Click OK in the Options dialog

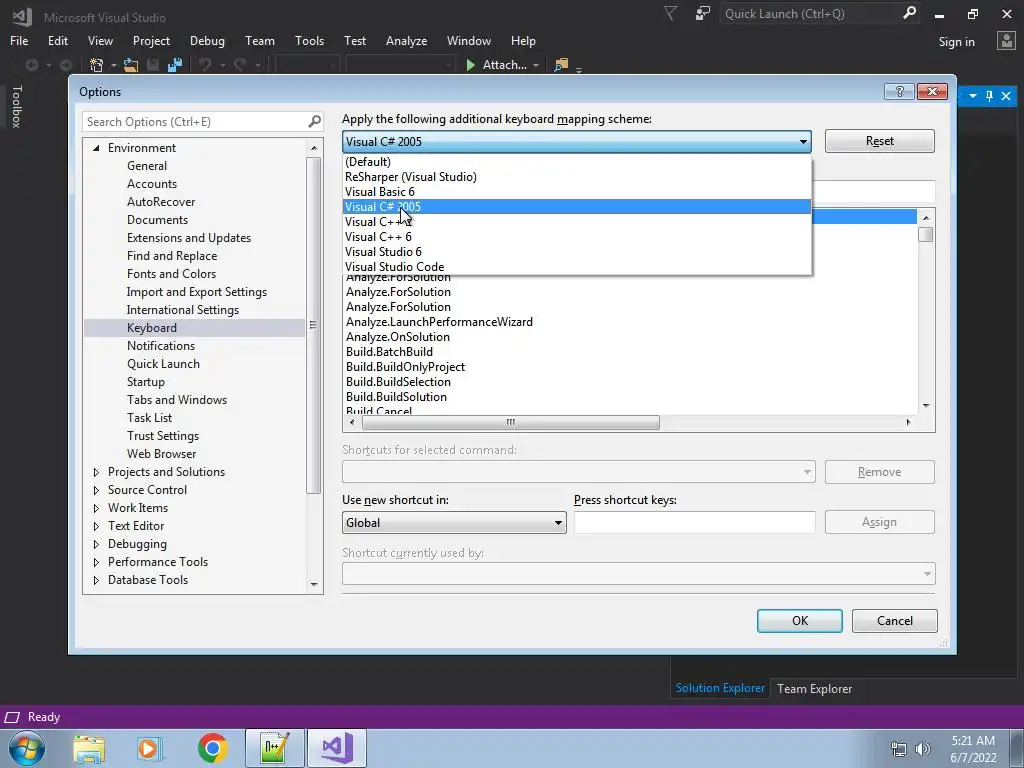800,620
